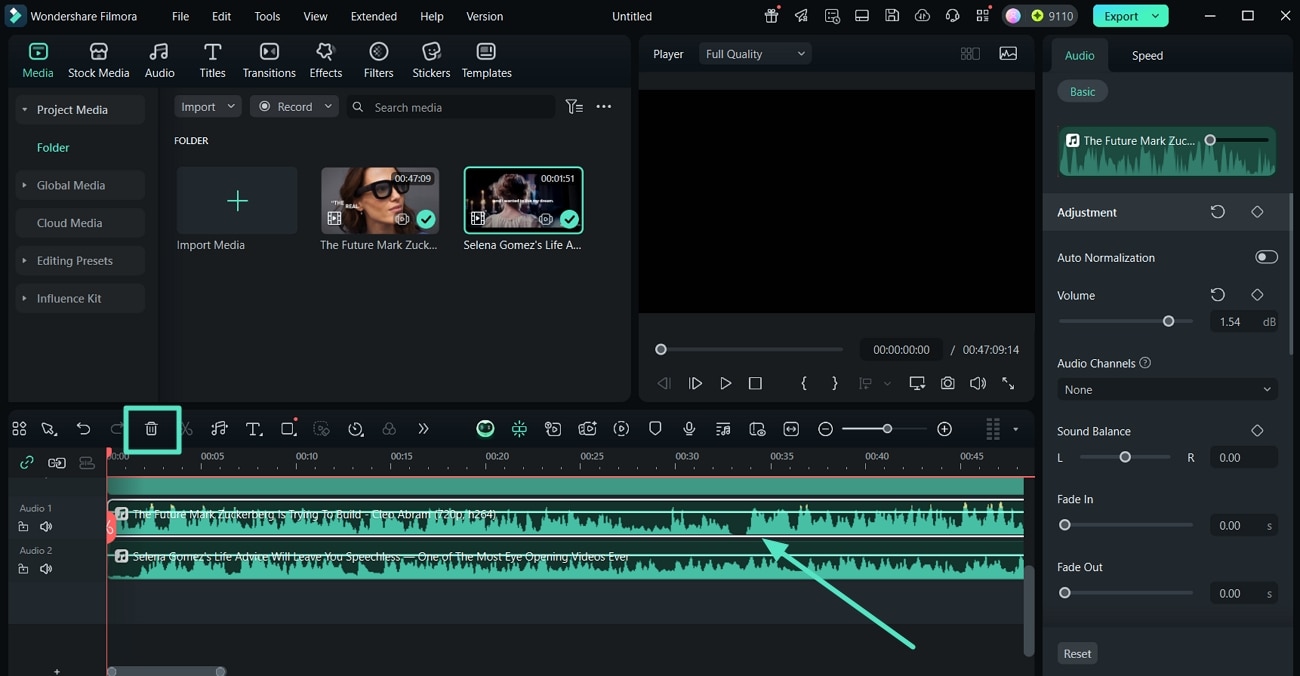
Task: Open the Tools menu
Action: pyautogui.click(x=267, y=16)
